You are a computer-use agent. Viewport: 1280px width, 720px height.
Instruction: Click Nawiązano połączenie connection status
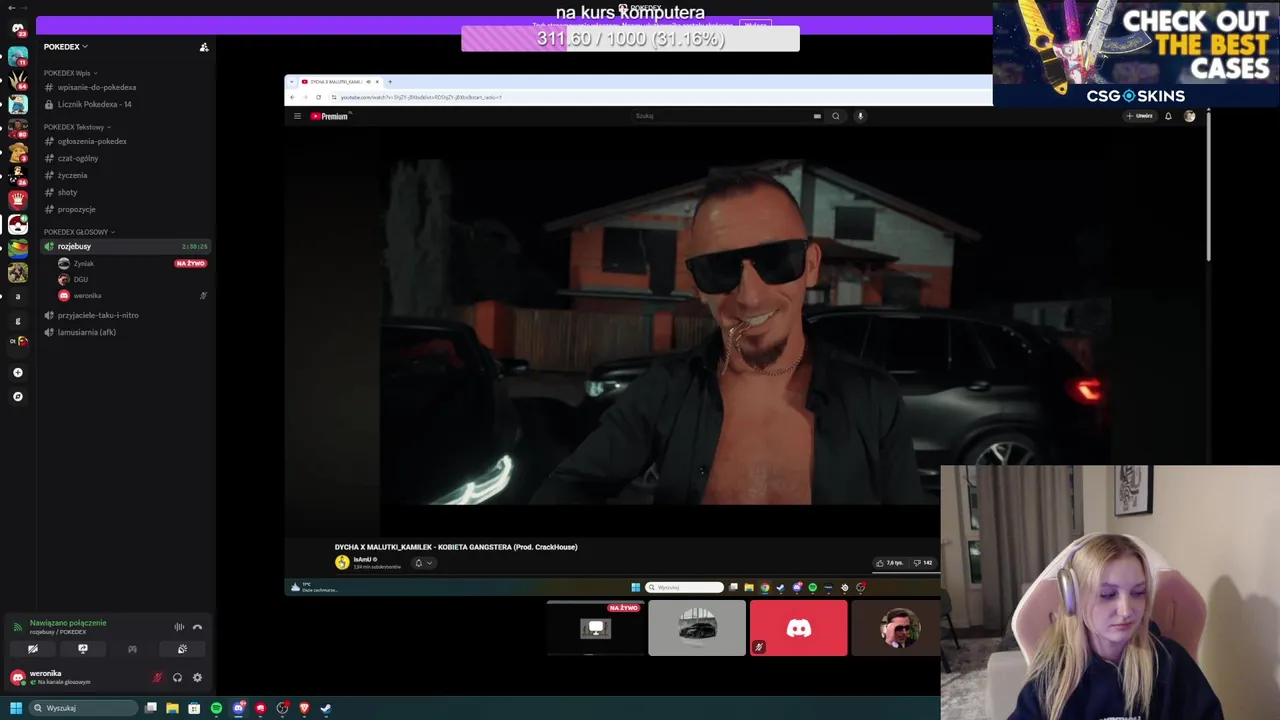point(68,623)
